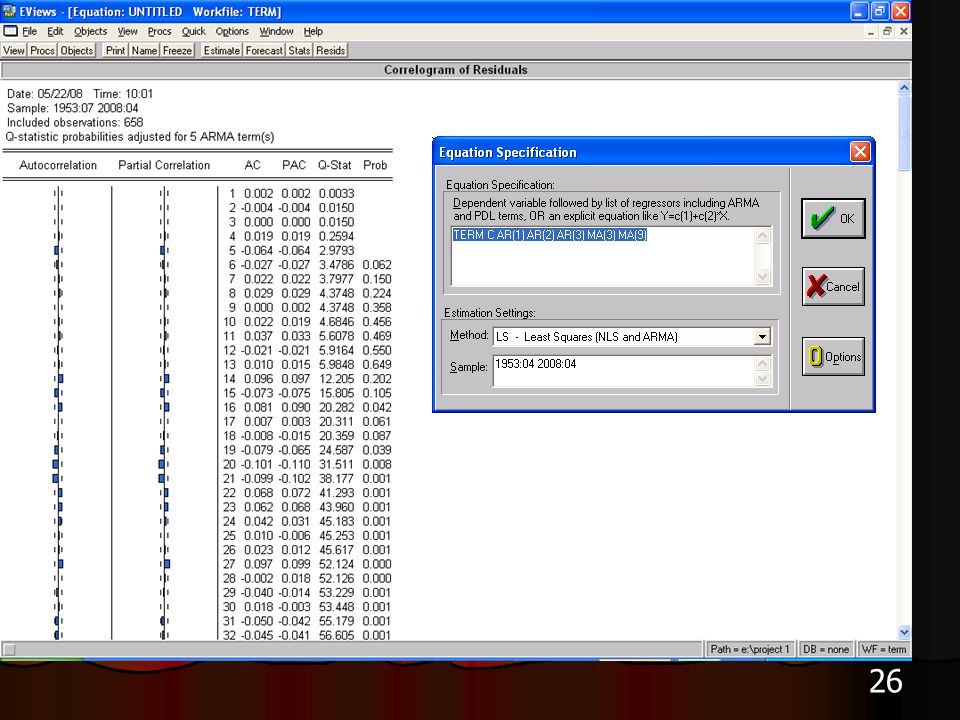Open the File menu

(x=29, y=31)
